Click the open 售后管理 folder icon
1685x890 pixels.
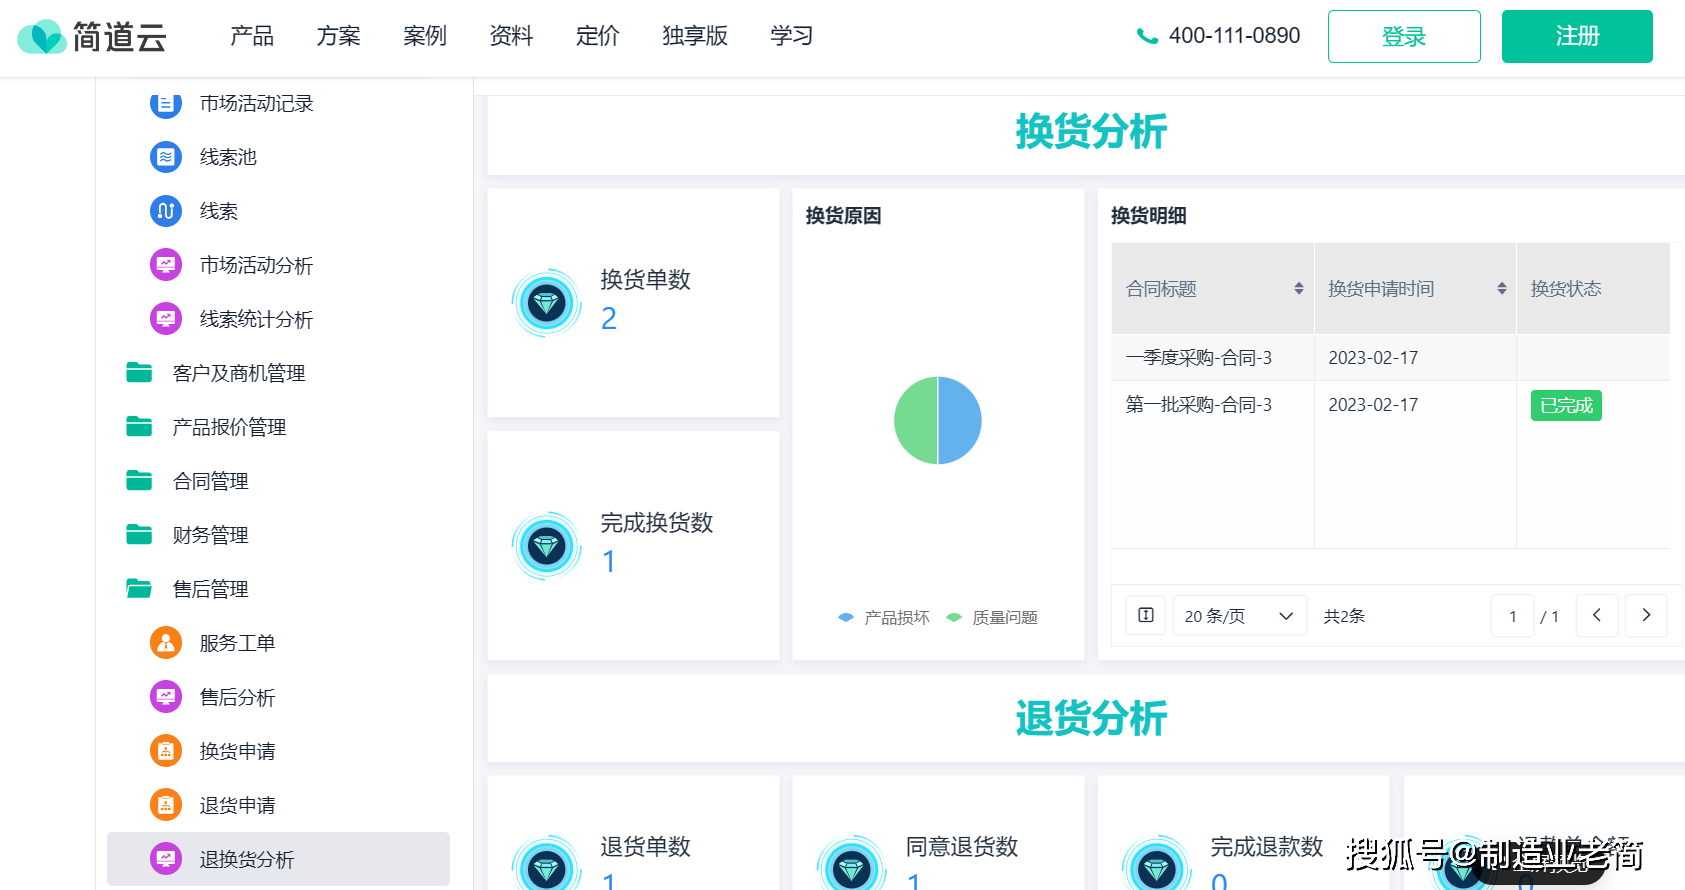[x=139, y=589]
